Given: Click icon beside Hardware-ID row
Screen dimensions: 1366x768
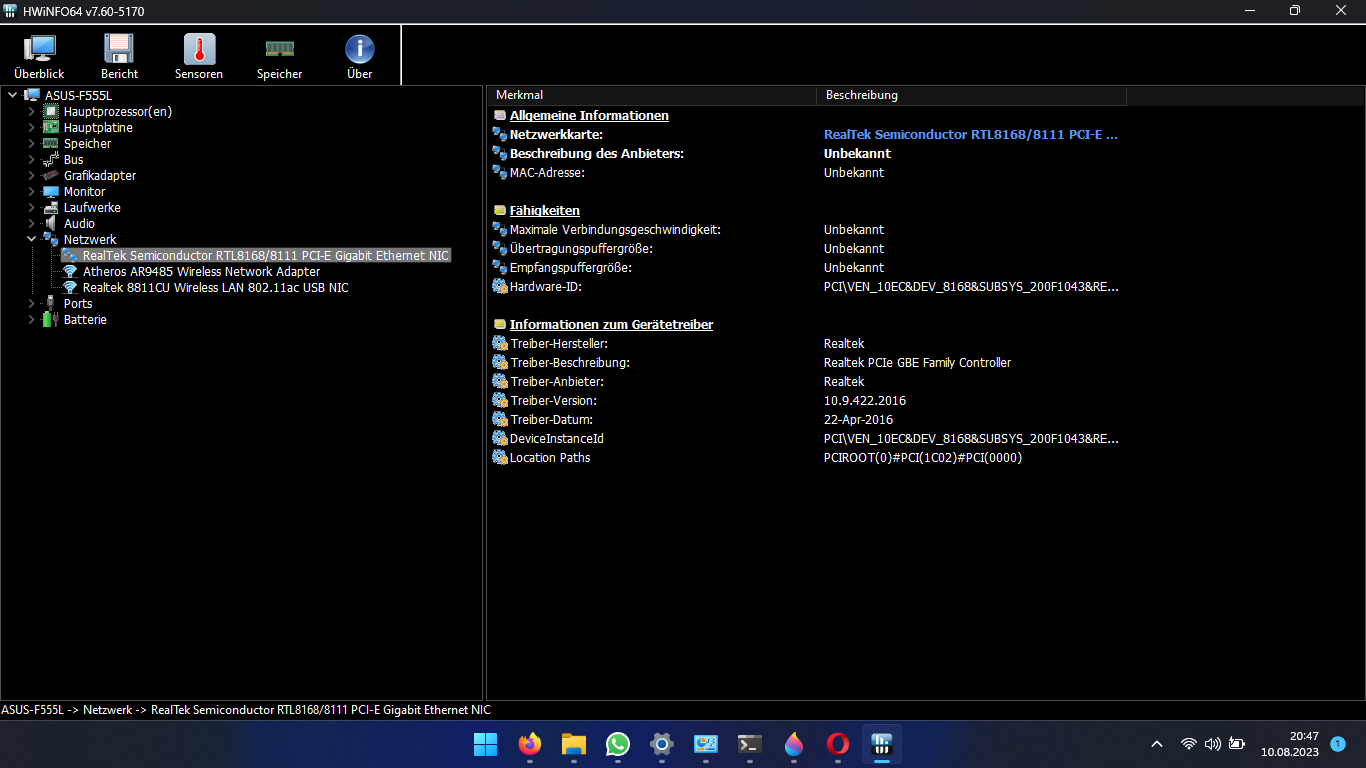Looking at the screenshot, I should point(500,286).
